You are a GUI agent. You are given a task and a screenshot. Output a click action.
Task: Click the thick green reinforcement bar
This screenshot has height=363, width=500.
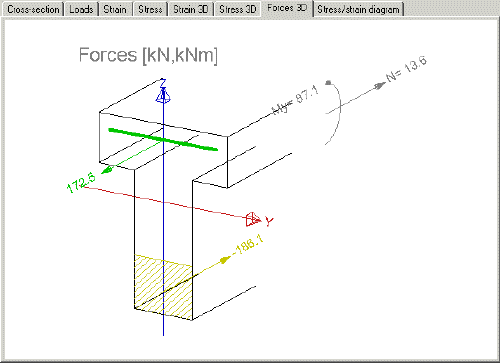[163, 139]
